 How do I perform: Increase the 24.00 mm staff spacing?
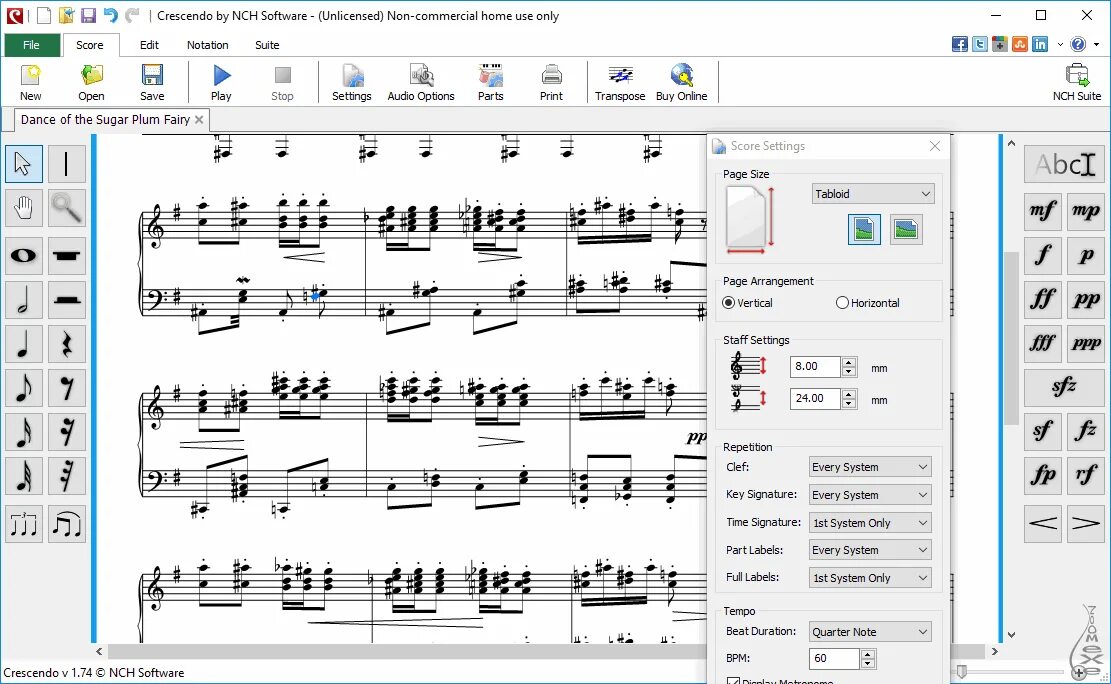pyautogui.click(x=849, y=393)
